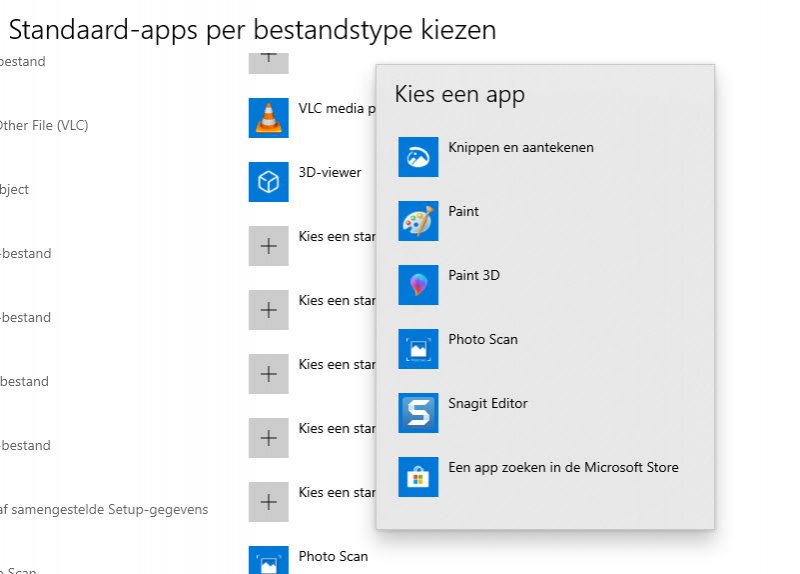Choose Knippen en aantekenen from app list

(x=521, y=147)
